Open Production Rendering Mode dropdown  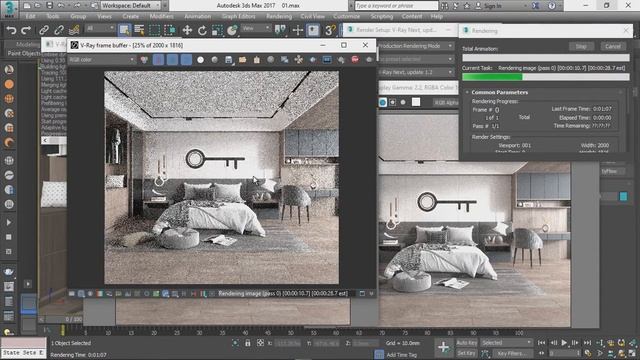click(x=416, y=46)
